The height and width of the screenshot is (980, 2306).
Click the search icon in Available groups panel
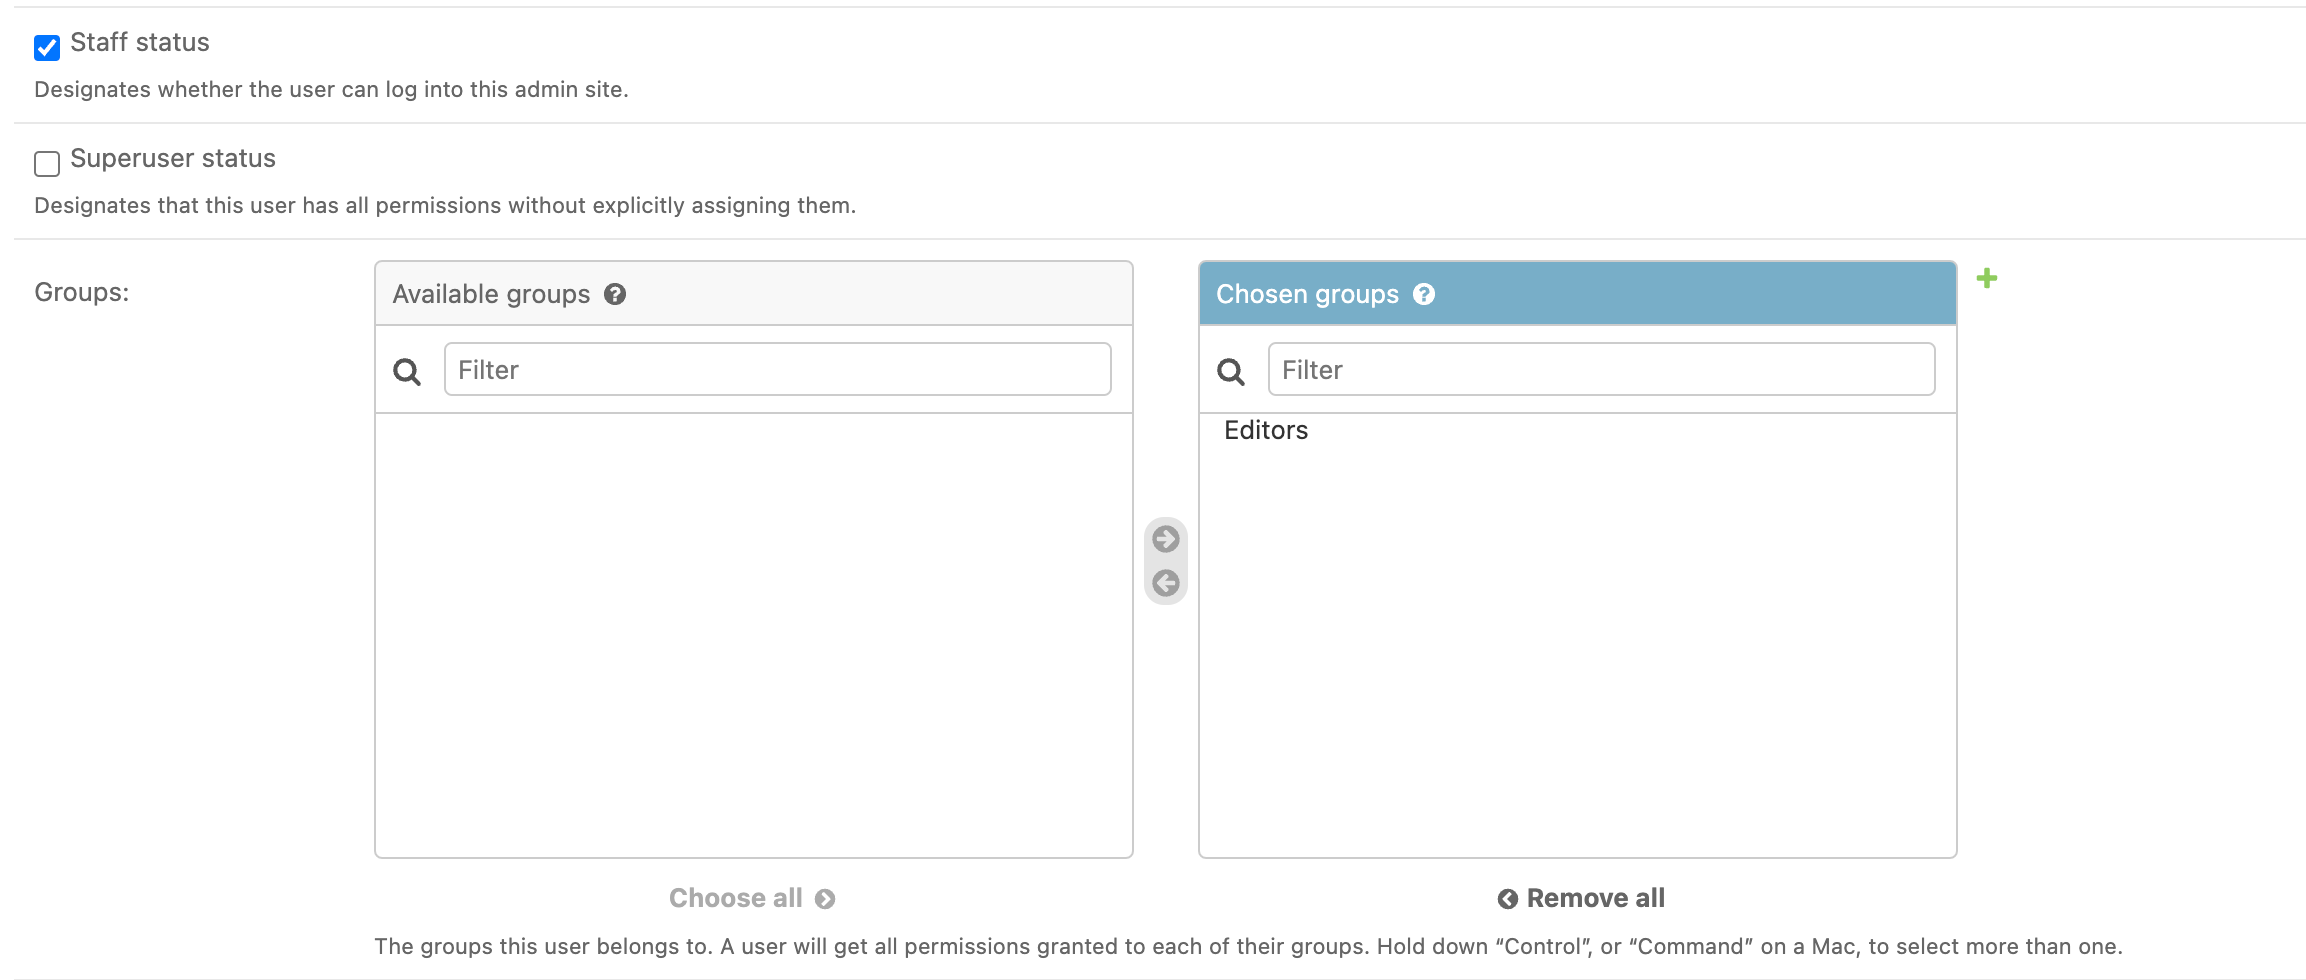407,370
